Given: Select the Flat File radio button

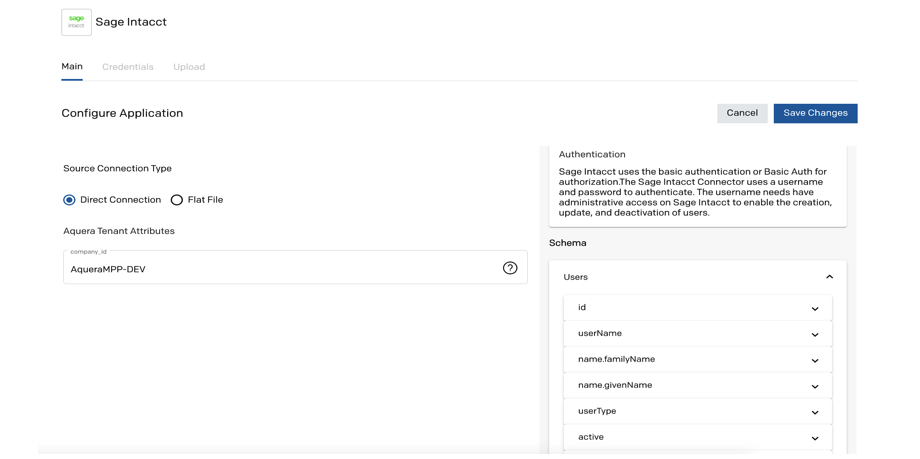Looking at the screenshot, I should point(177,200).
